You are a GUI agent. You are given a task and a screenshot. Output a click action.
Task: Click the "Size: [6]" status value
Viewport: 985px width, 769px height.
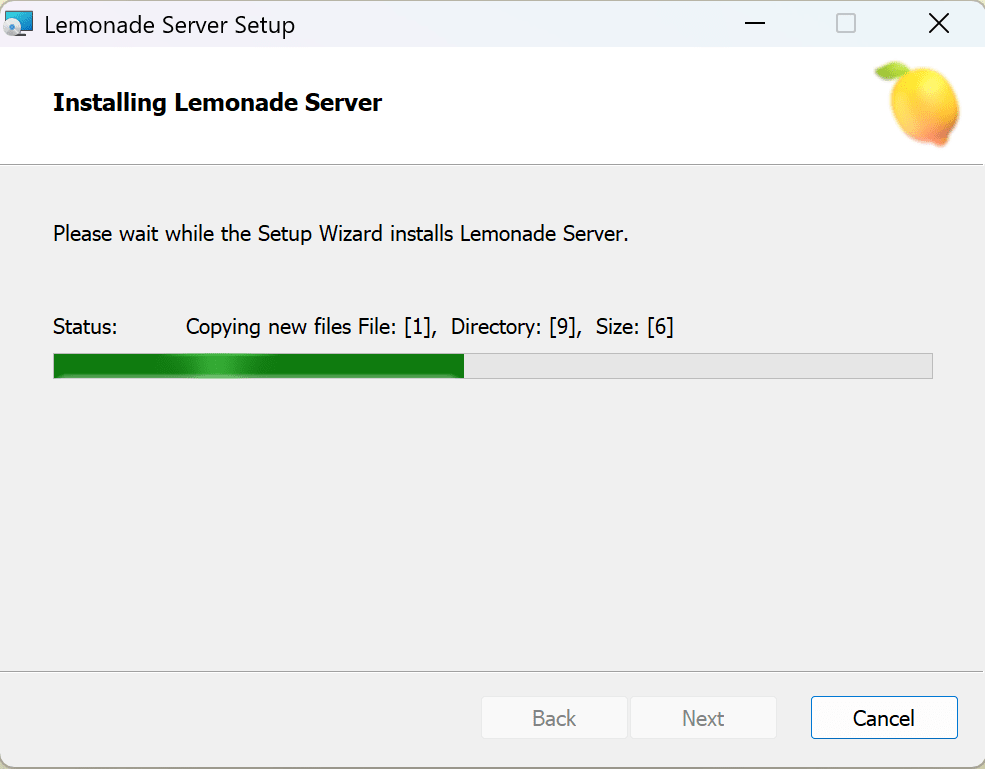click(x=634, y=327)
